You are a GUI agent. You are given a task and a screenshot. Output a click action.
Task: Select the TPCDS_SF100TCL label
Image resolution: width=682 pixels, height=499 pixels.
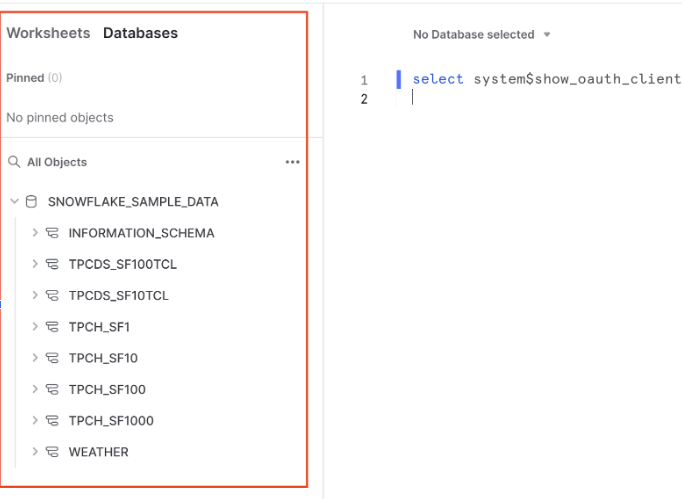[x=123, y=265]
